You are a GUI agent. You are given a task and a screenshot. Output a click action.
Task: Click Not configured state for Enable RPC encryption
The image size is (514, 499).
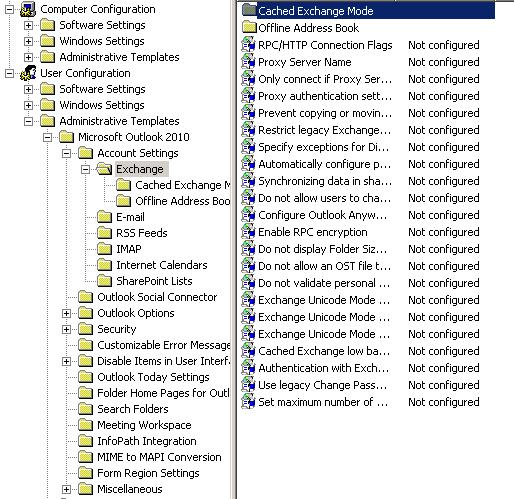tap(444, 232)
